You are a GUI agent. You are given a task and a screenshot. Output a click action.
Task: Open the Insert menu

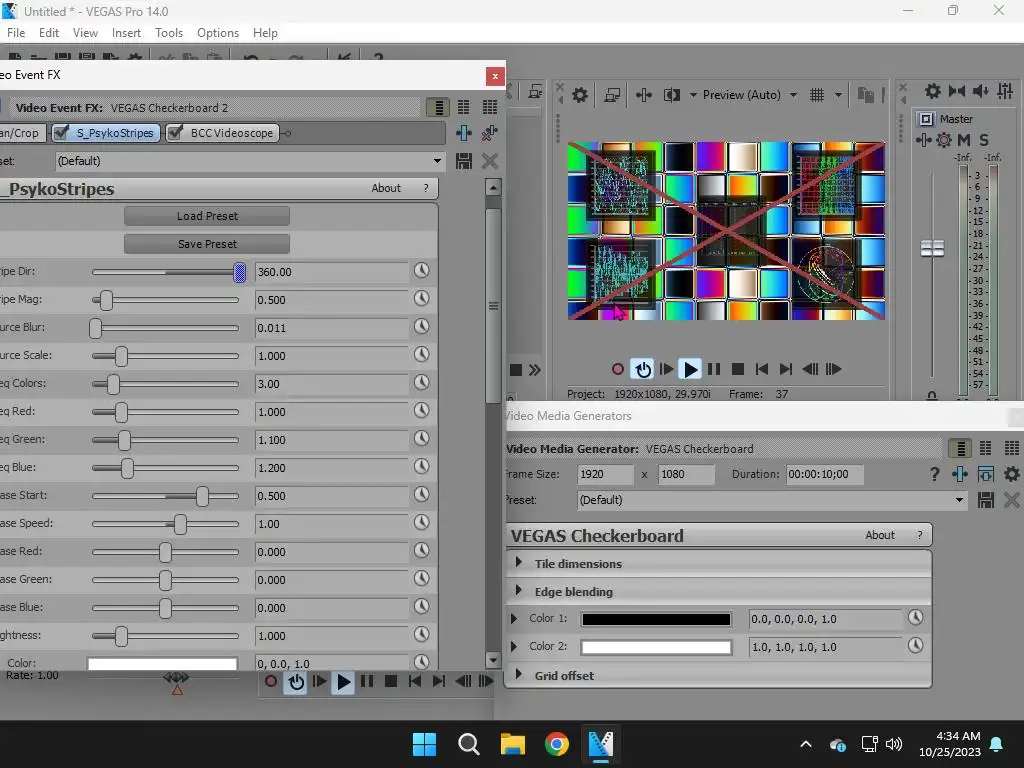click(x=126, y=33)
